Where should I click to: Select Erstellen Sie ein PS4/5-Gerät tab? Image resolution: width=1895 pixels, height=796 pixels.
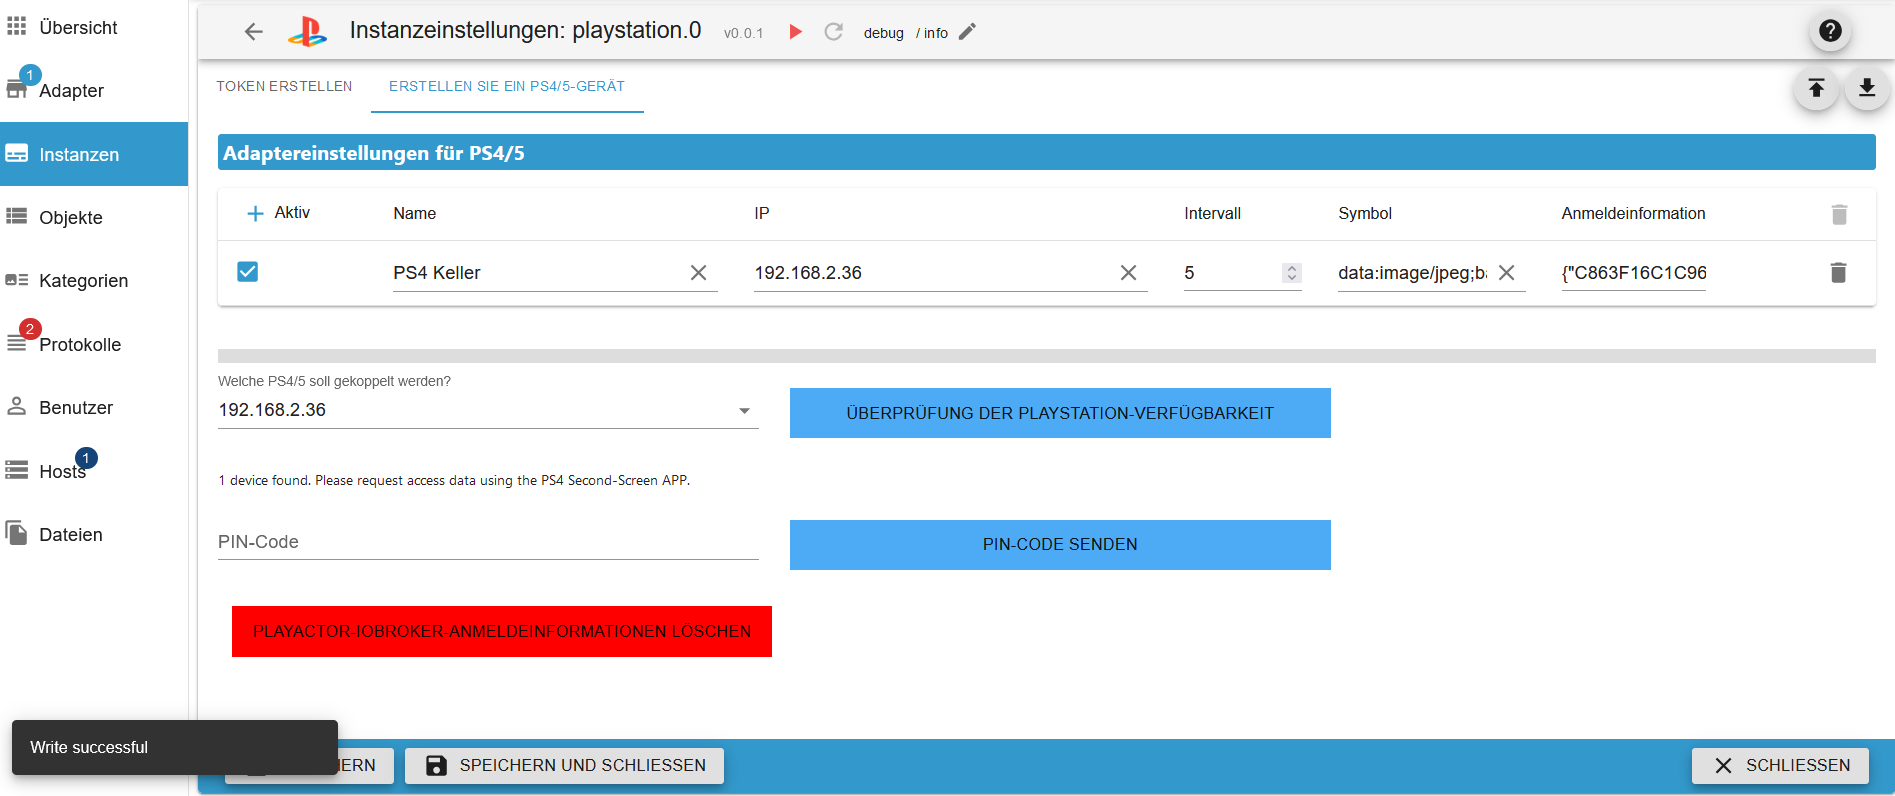point(507,86)
